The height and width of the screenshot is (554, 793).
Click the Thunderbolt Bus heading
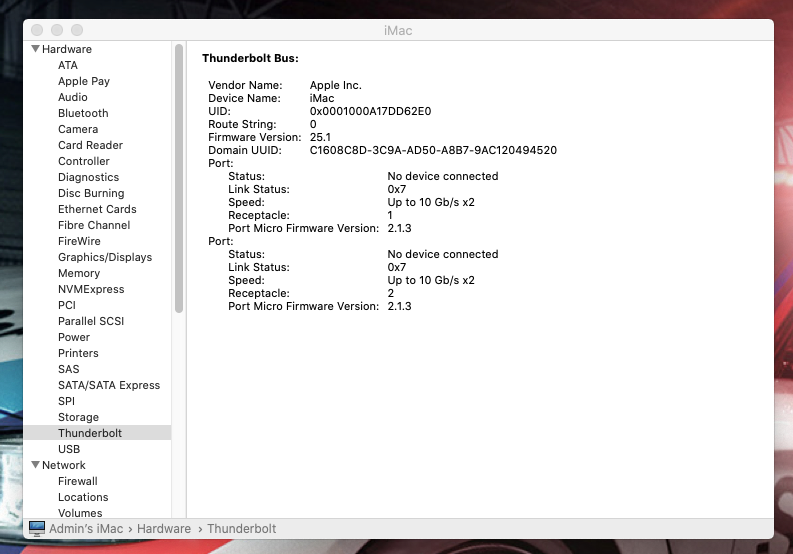pyautogui.click(x=250, y=58)
